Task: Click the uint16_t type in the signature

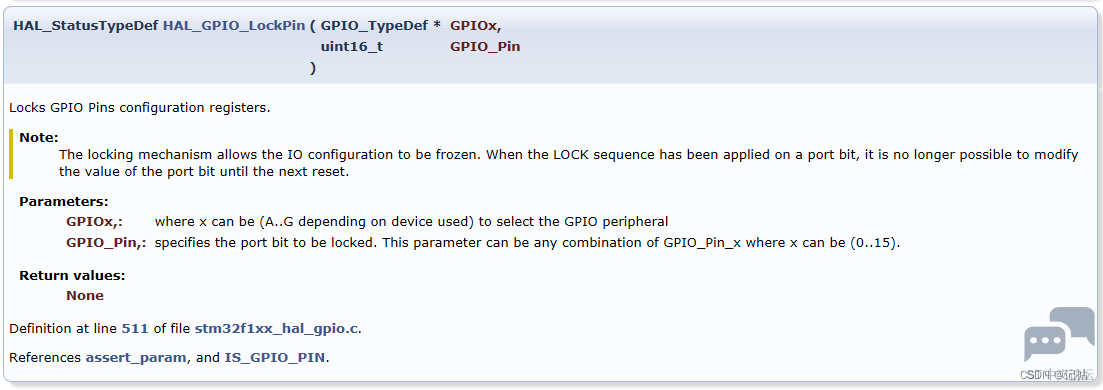Action: [x=352, y=47]
